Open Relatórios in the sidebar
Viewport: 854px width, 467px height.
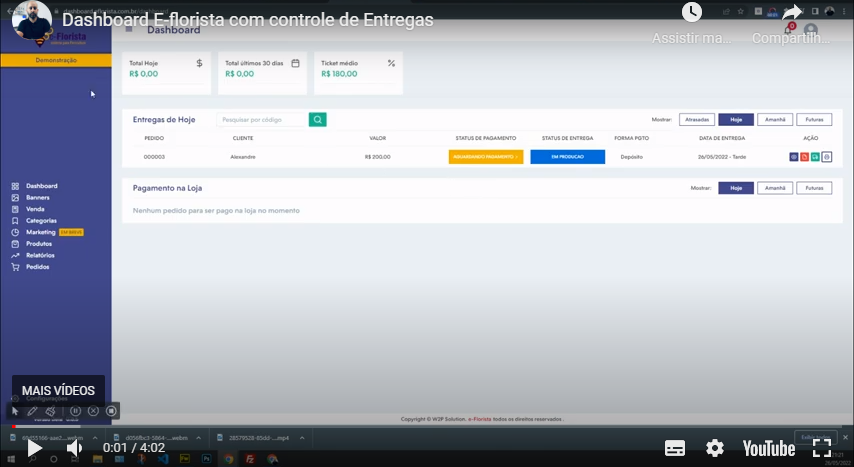(40, 256)
